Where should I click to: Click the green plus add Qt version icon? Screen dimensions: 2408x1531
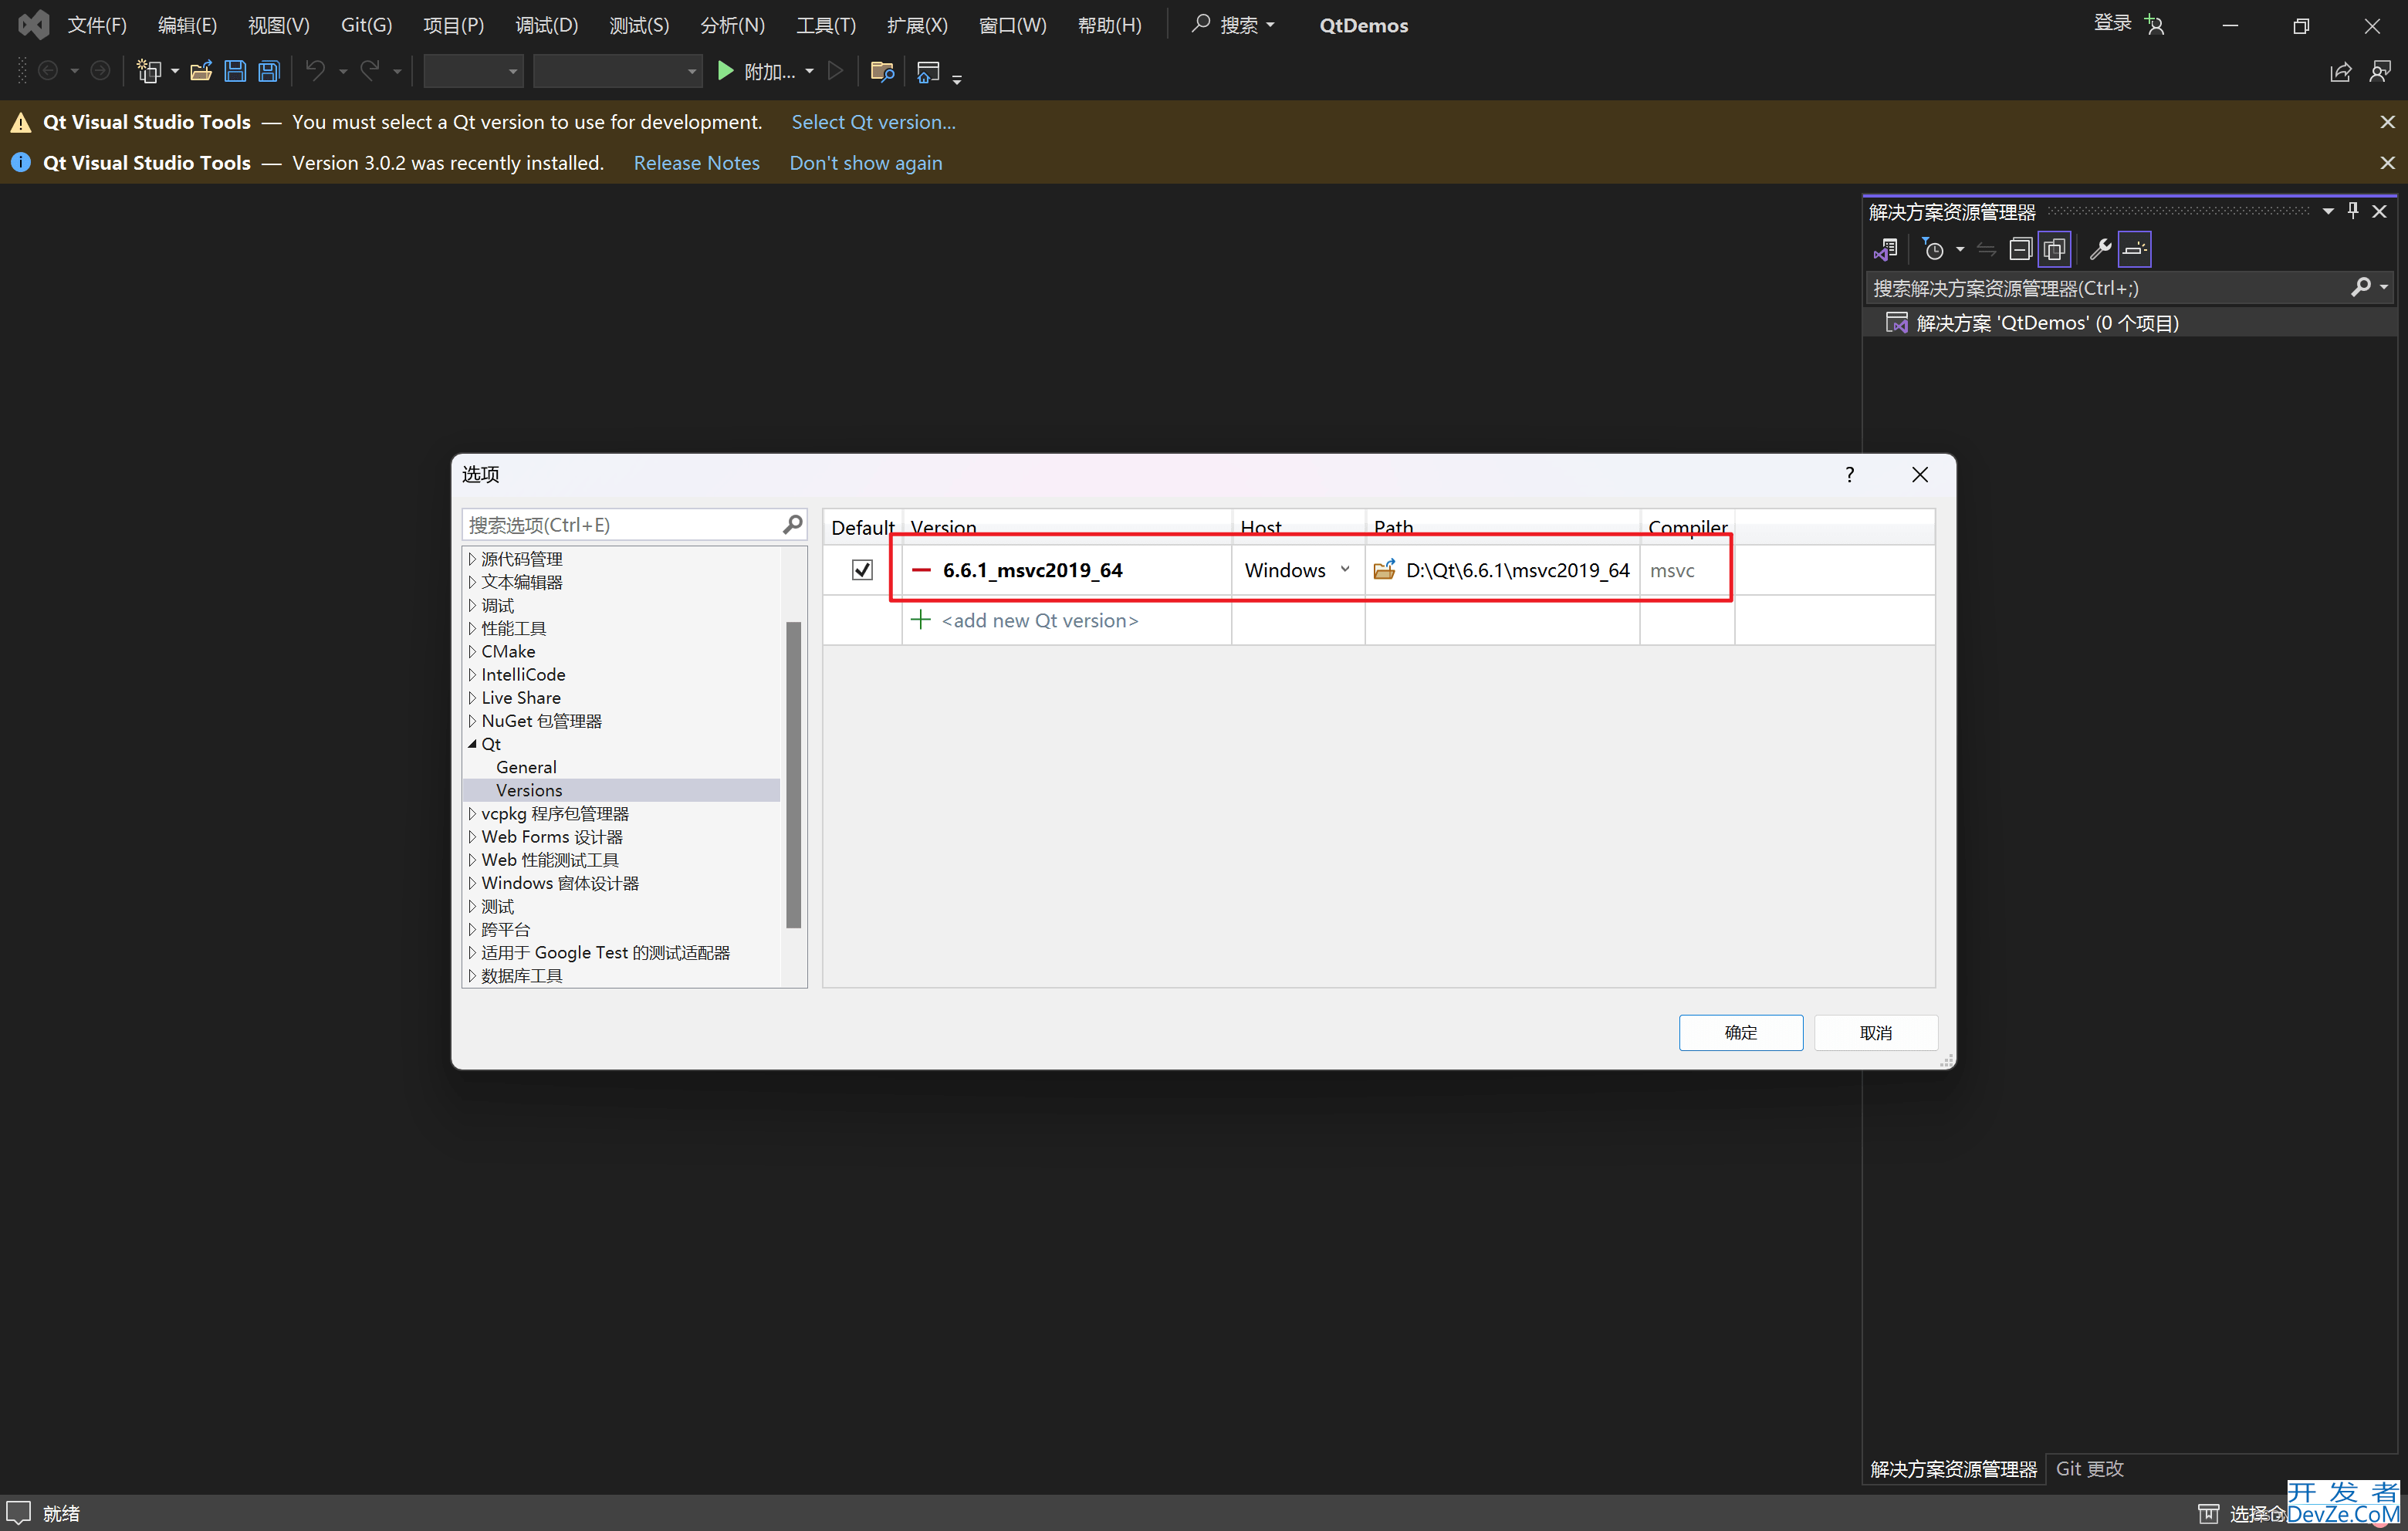(920, 619)
